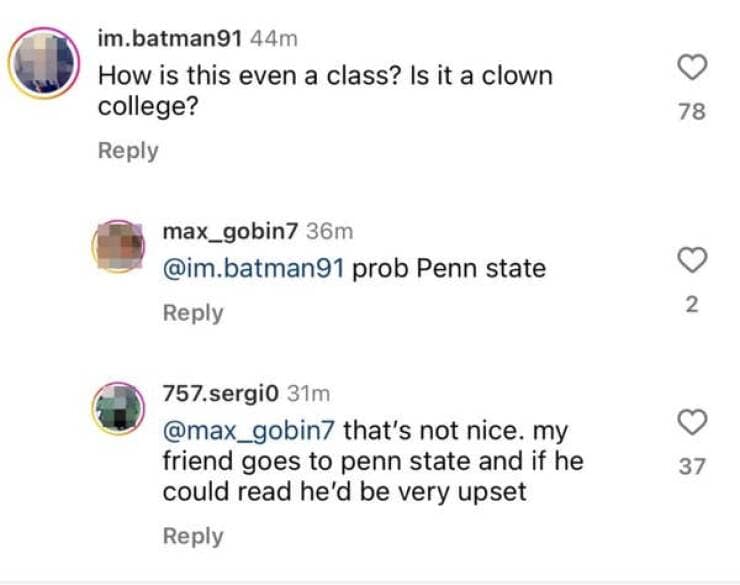Like im.batman91's comment with the heart
This screenshot has height=585, width=740.
coord(692,68)
